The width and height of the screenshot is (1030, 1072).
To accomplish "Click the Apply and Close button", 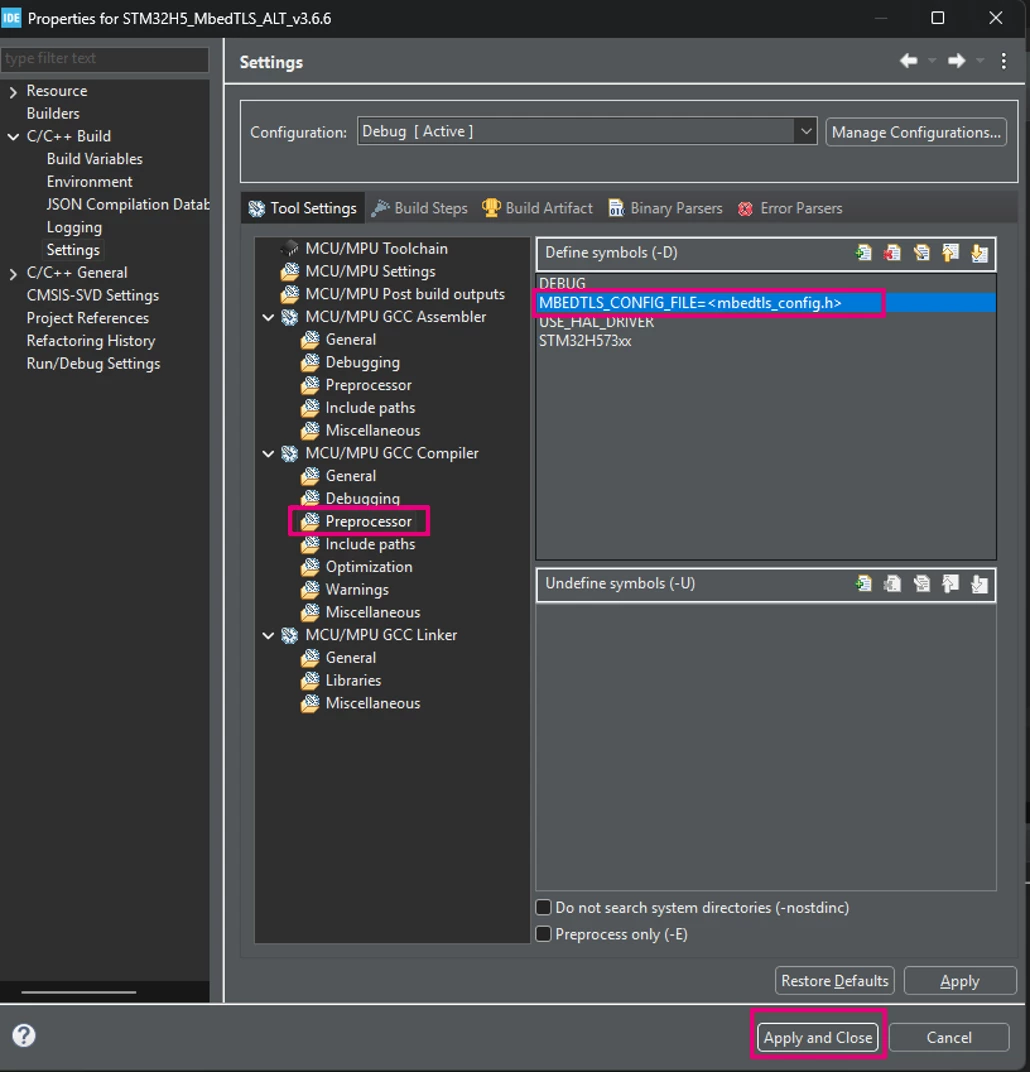I will 817,1037.
